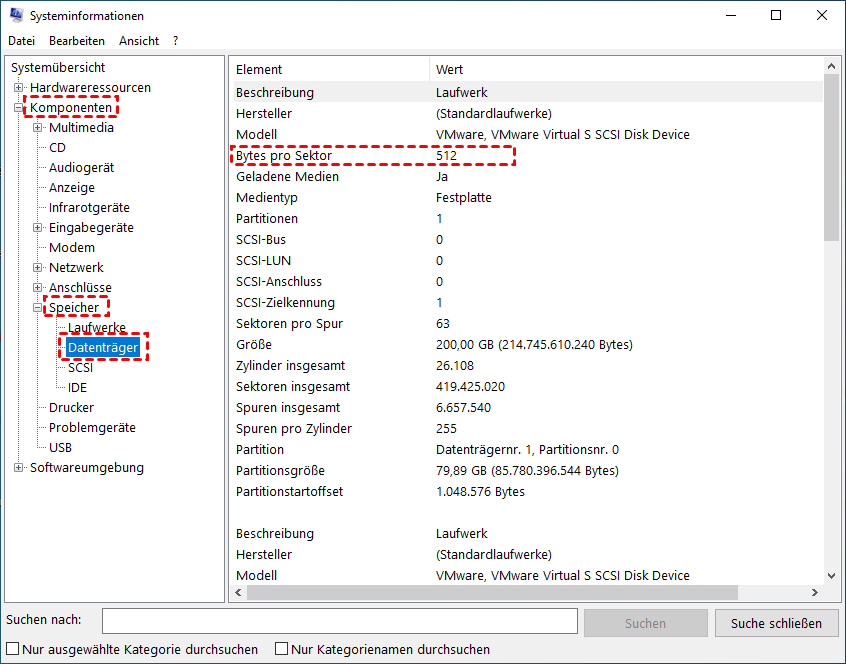Click the vertical scrollbar thumb

831,158
